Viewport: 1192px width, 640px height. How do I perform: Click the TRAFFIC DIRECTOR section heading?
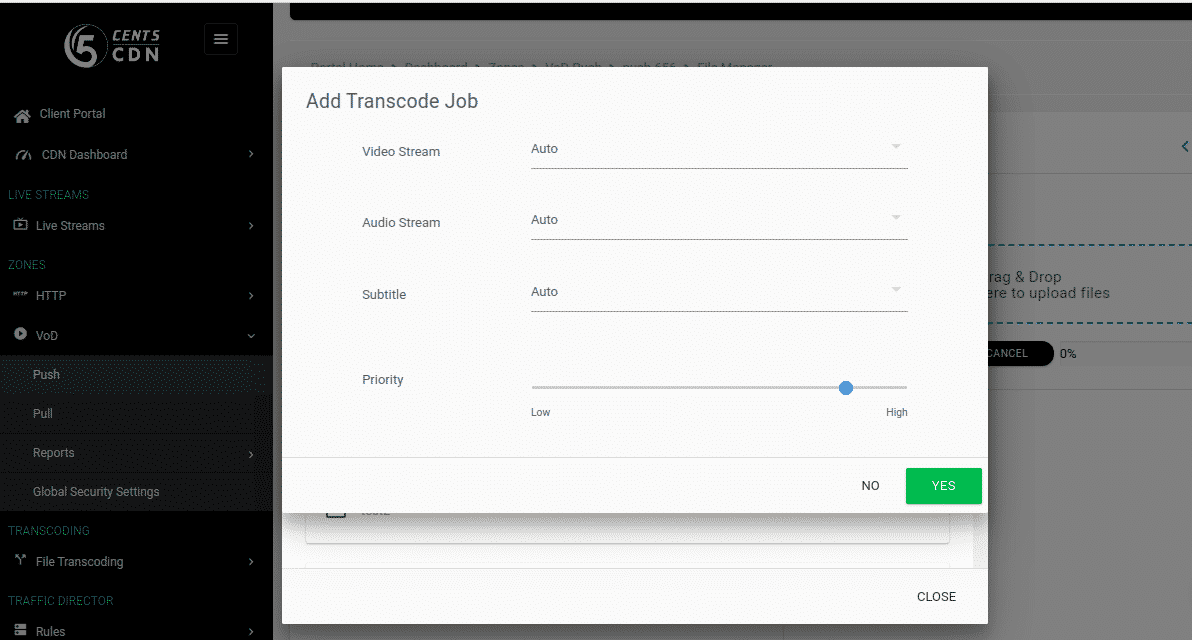click(61, 600)
